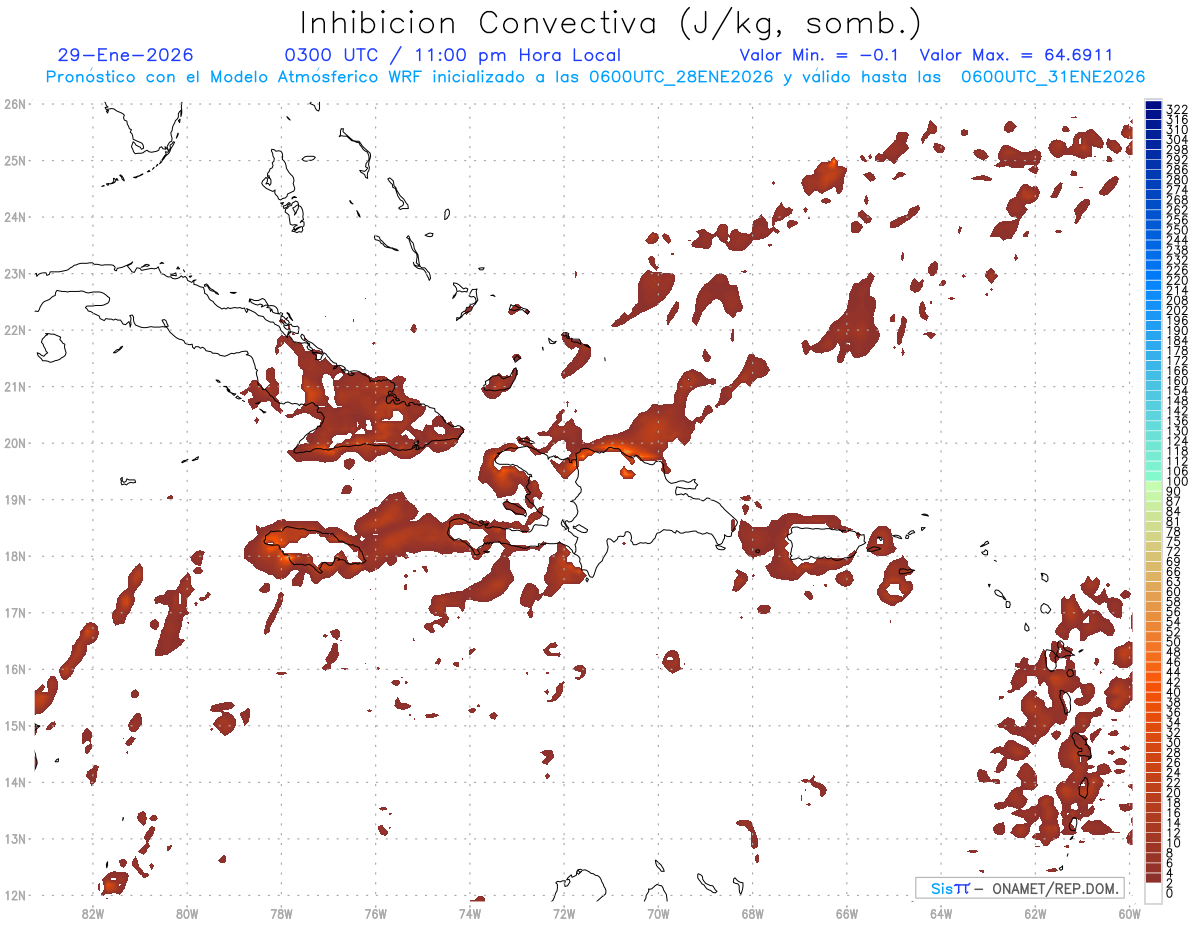Click the '15N' latitude label
The image size is (1200, 927).
point(15,725)
